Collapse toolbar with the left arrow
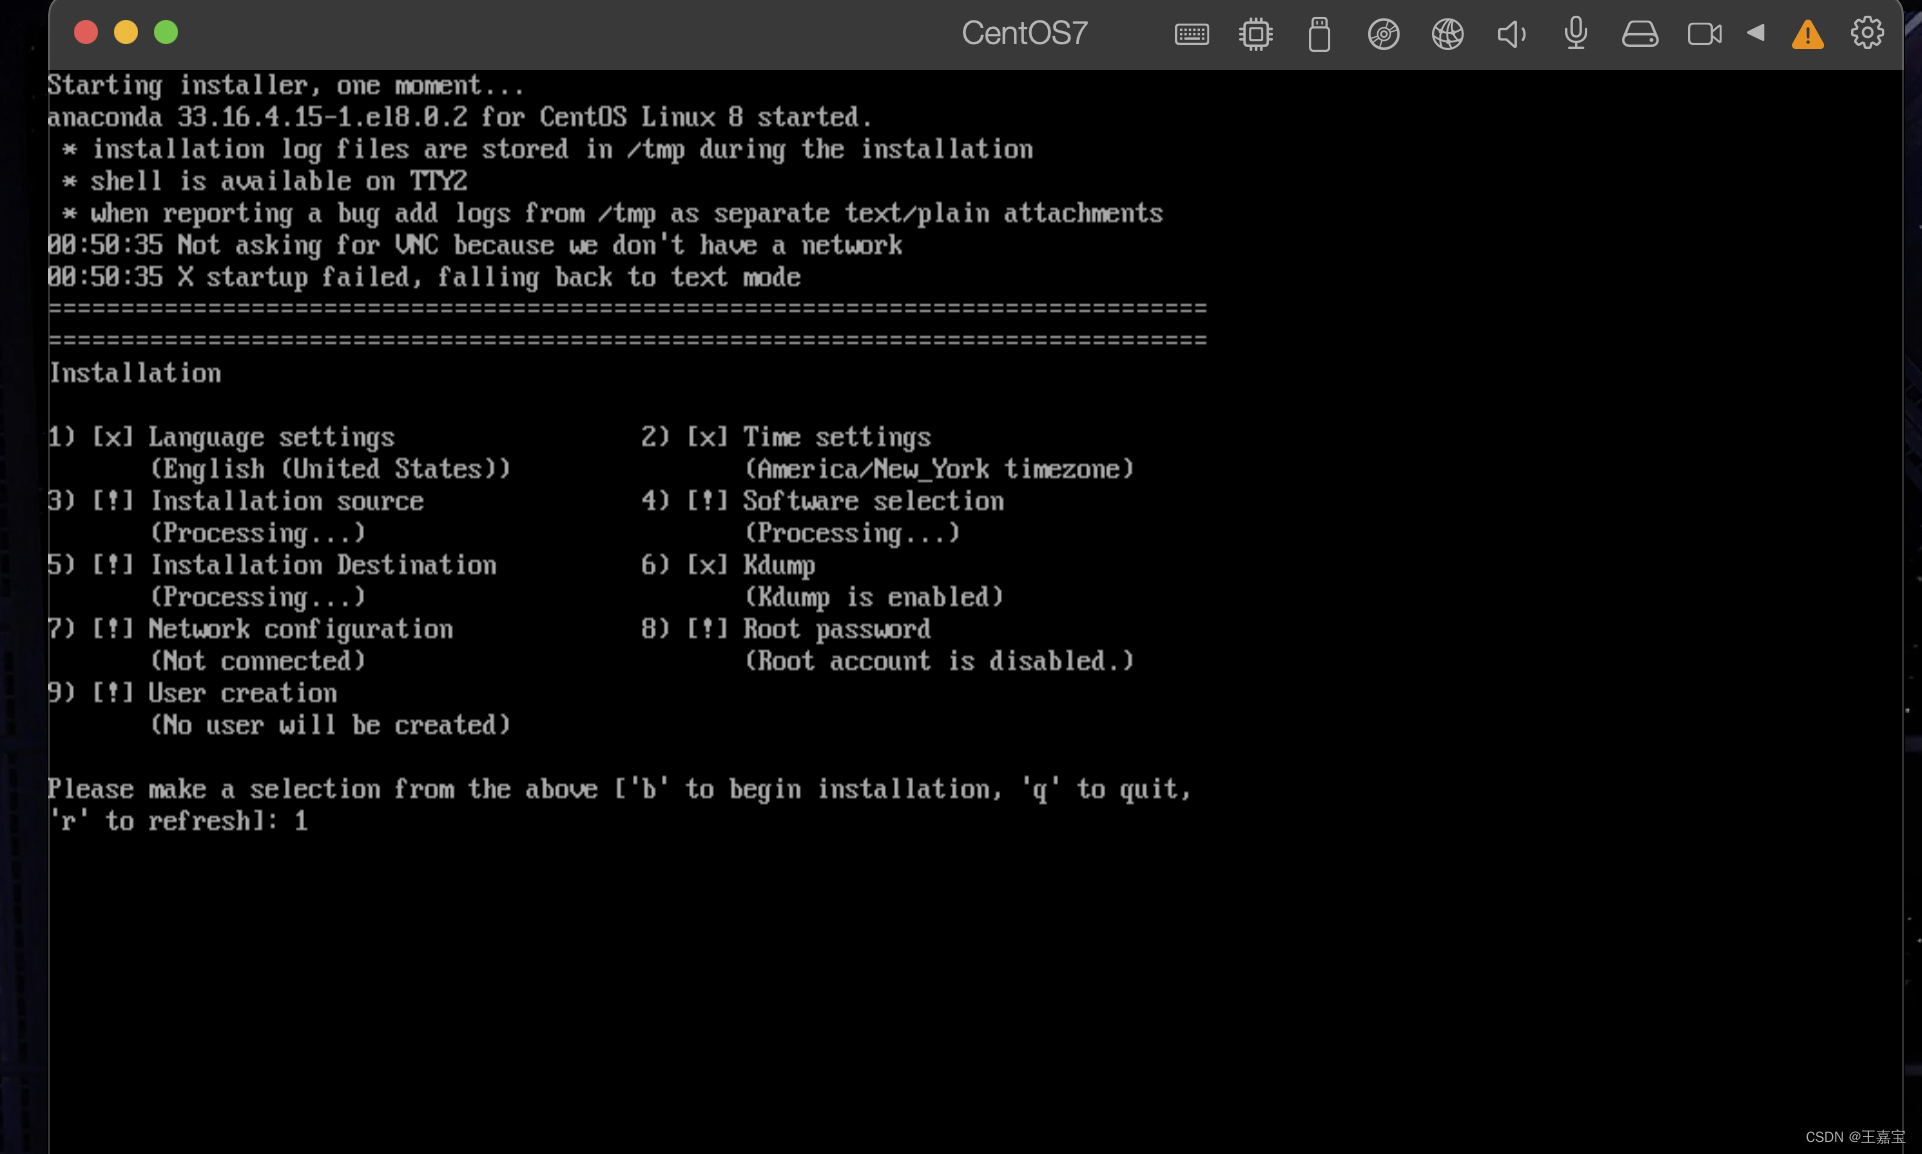This screenshot has width=1922, height=1154. coord(1756,33)
